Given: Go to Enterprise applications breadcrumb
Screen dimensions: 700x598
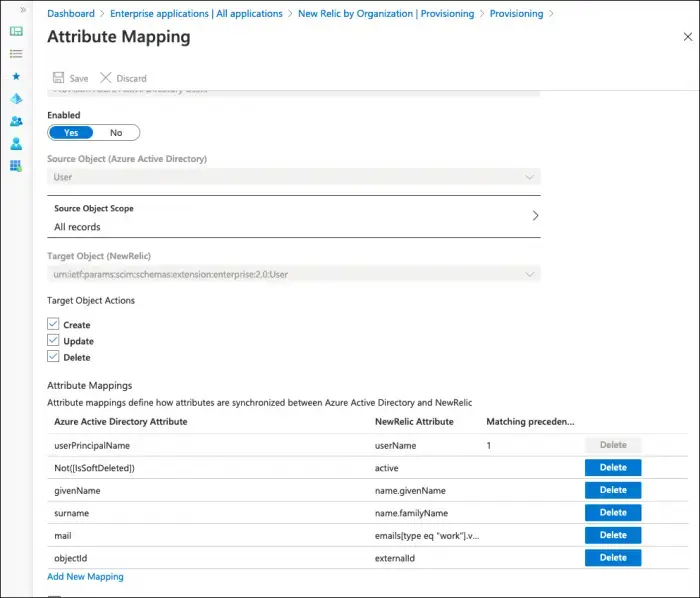Looking at the screenshot, I should 197,14.
